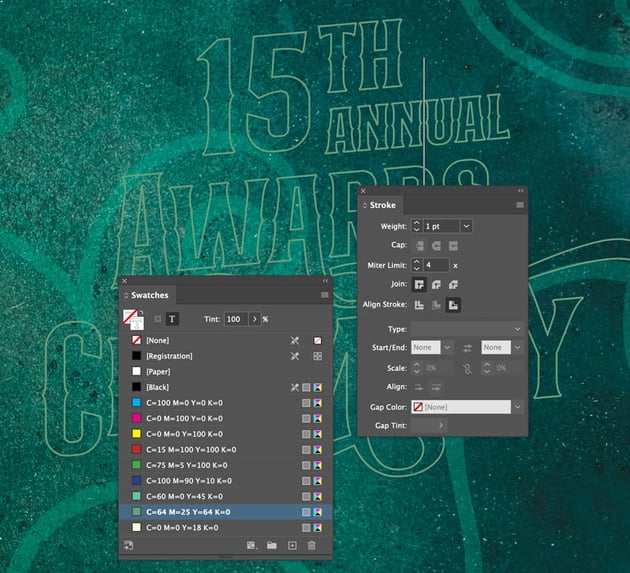Open the Swatches panel flyout menu
This screenshot has width=630, height=573.
[325, 295]
